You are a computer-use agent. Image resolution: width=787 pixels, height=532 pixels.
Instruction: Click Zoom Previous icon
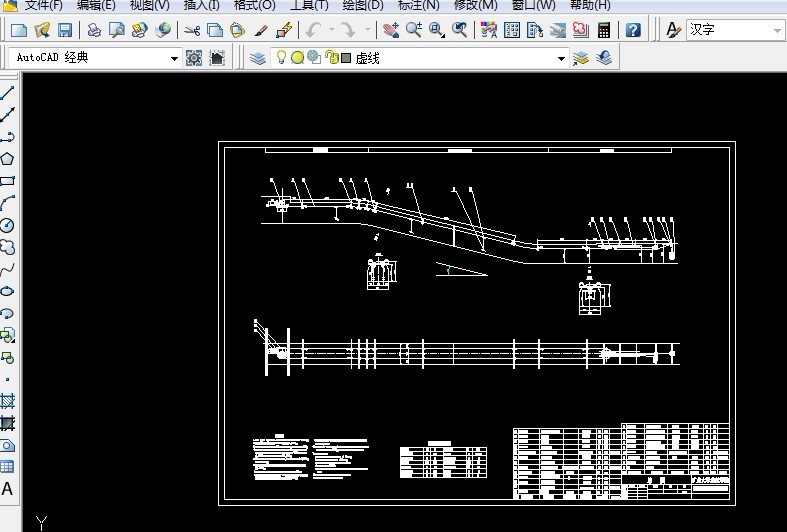(x=460, y=30)
